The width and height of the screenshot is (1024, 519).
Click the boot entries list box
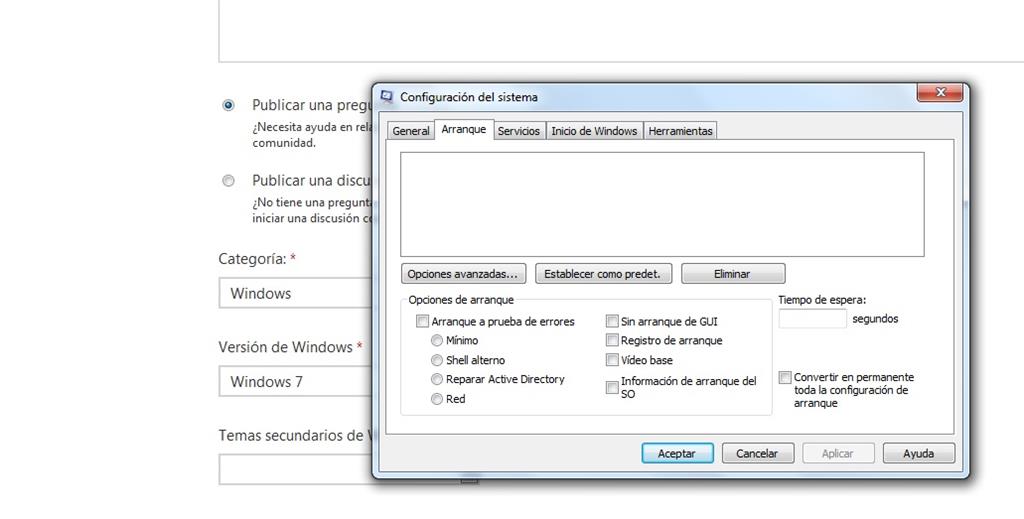tap(662, 204)
